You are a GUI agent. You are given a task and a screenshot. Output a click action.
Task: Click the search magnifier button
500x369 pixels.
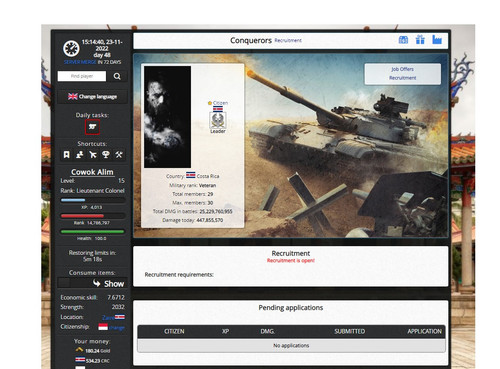coord(117,76)
